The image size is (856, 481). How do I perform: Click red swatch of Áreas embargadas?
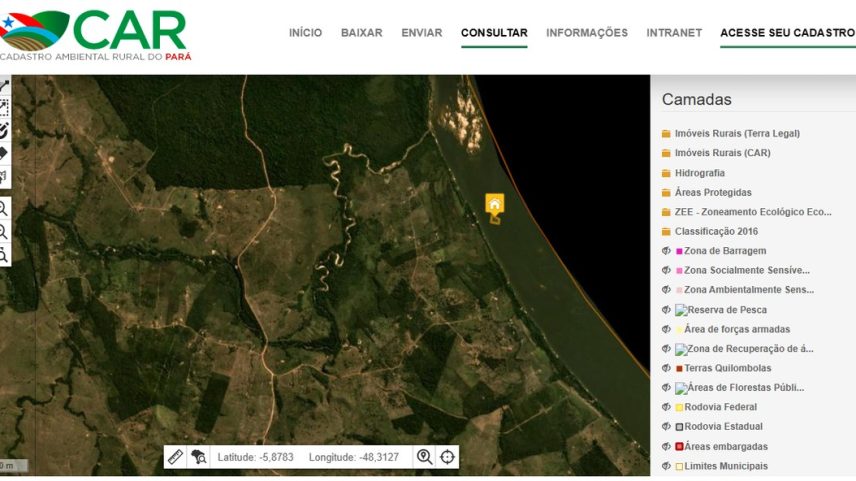point(679,447)
